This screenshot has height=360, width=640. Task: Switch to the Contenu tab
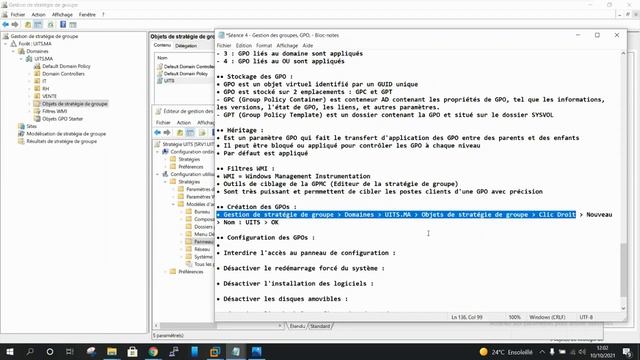tap(162, 45)
